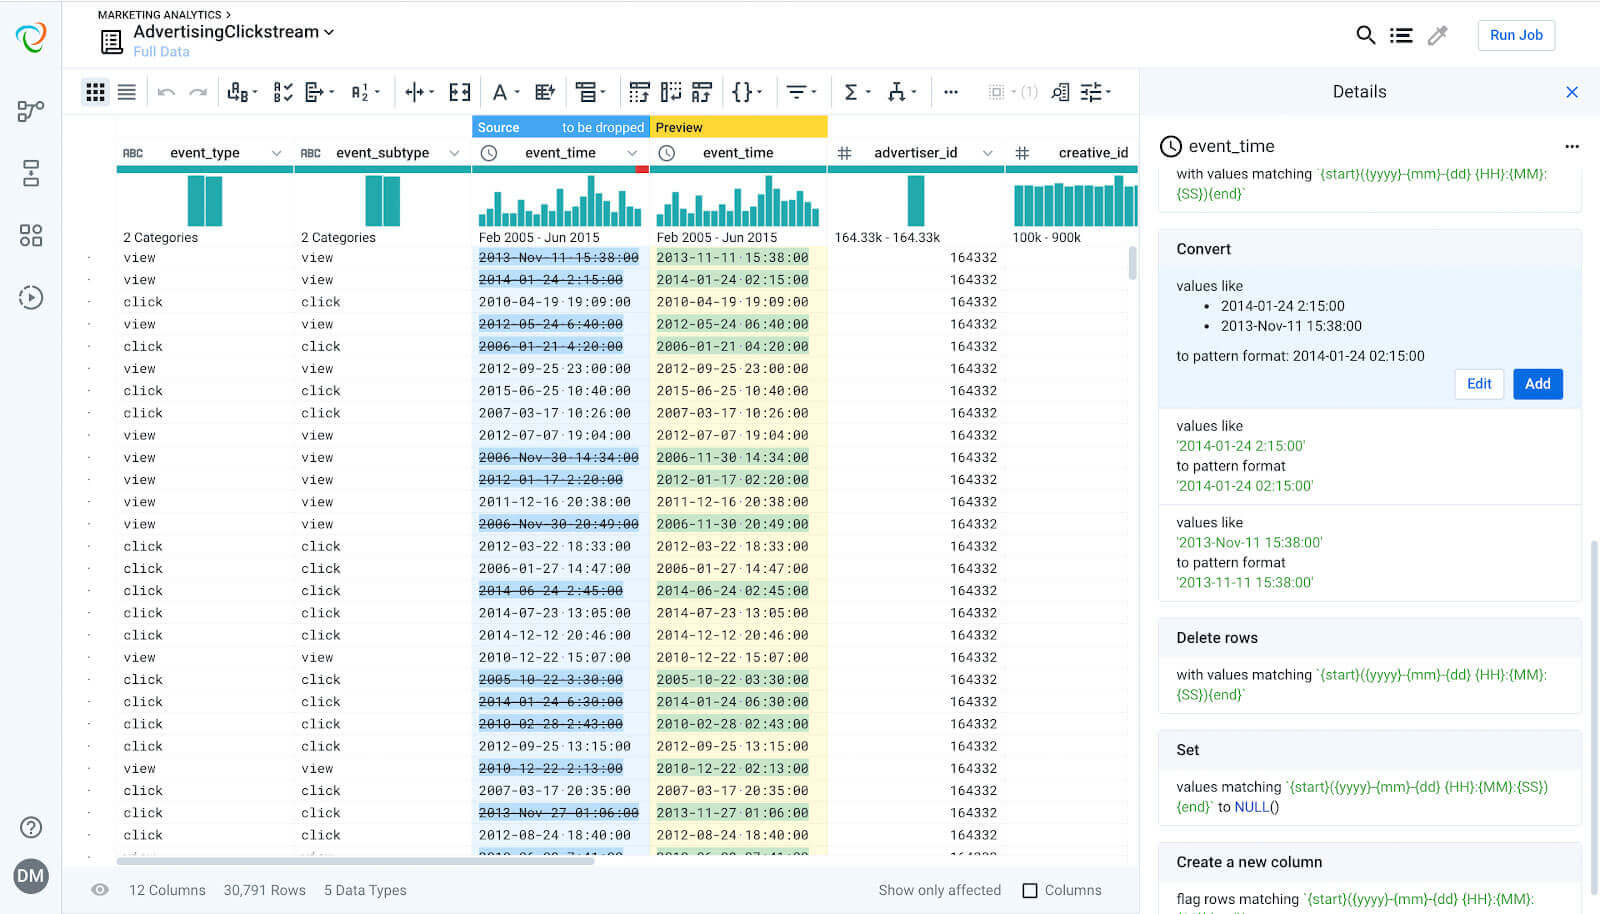Click the curly braces nest icon
The height and width of the screenshot is (914, 1600).
click(742, 92)
